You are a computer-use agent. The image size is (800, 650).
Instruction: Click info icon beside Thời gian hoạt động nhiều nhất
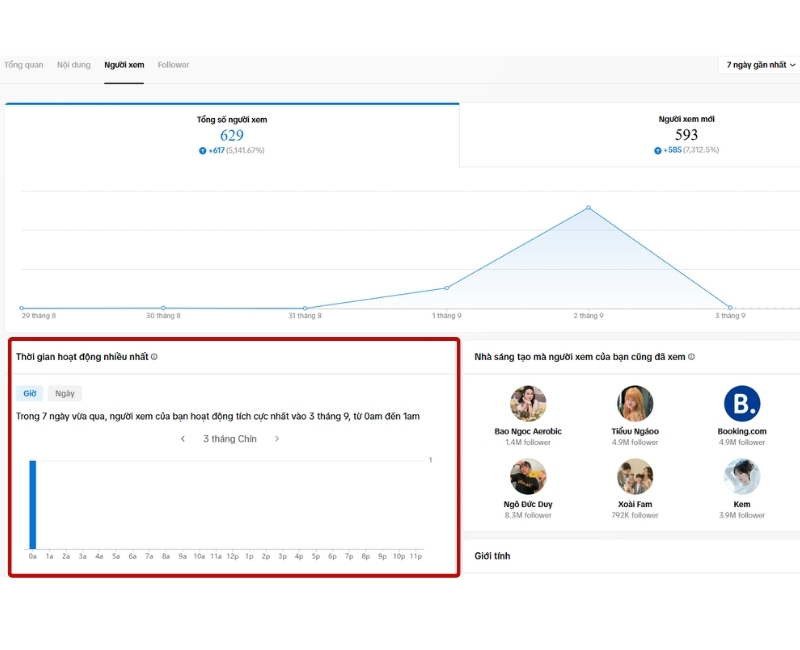pos(154,357)
